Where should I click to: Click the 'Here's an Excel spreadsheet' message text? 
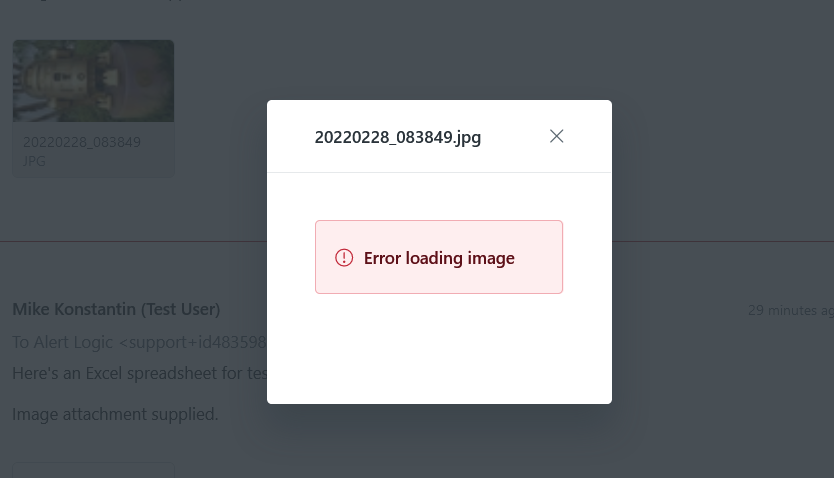point(139,373)
